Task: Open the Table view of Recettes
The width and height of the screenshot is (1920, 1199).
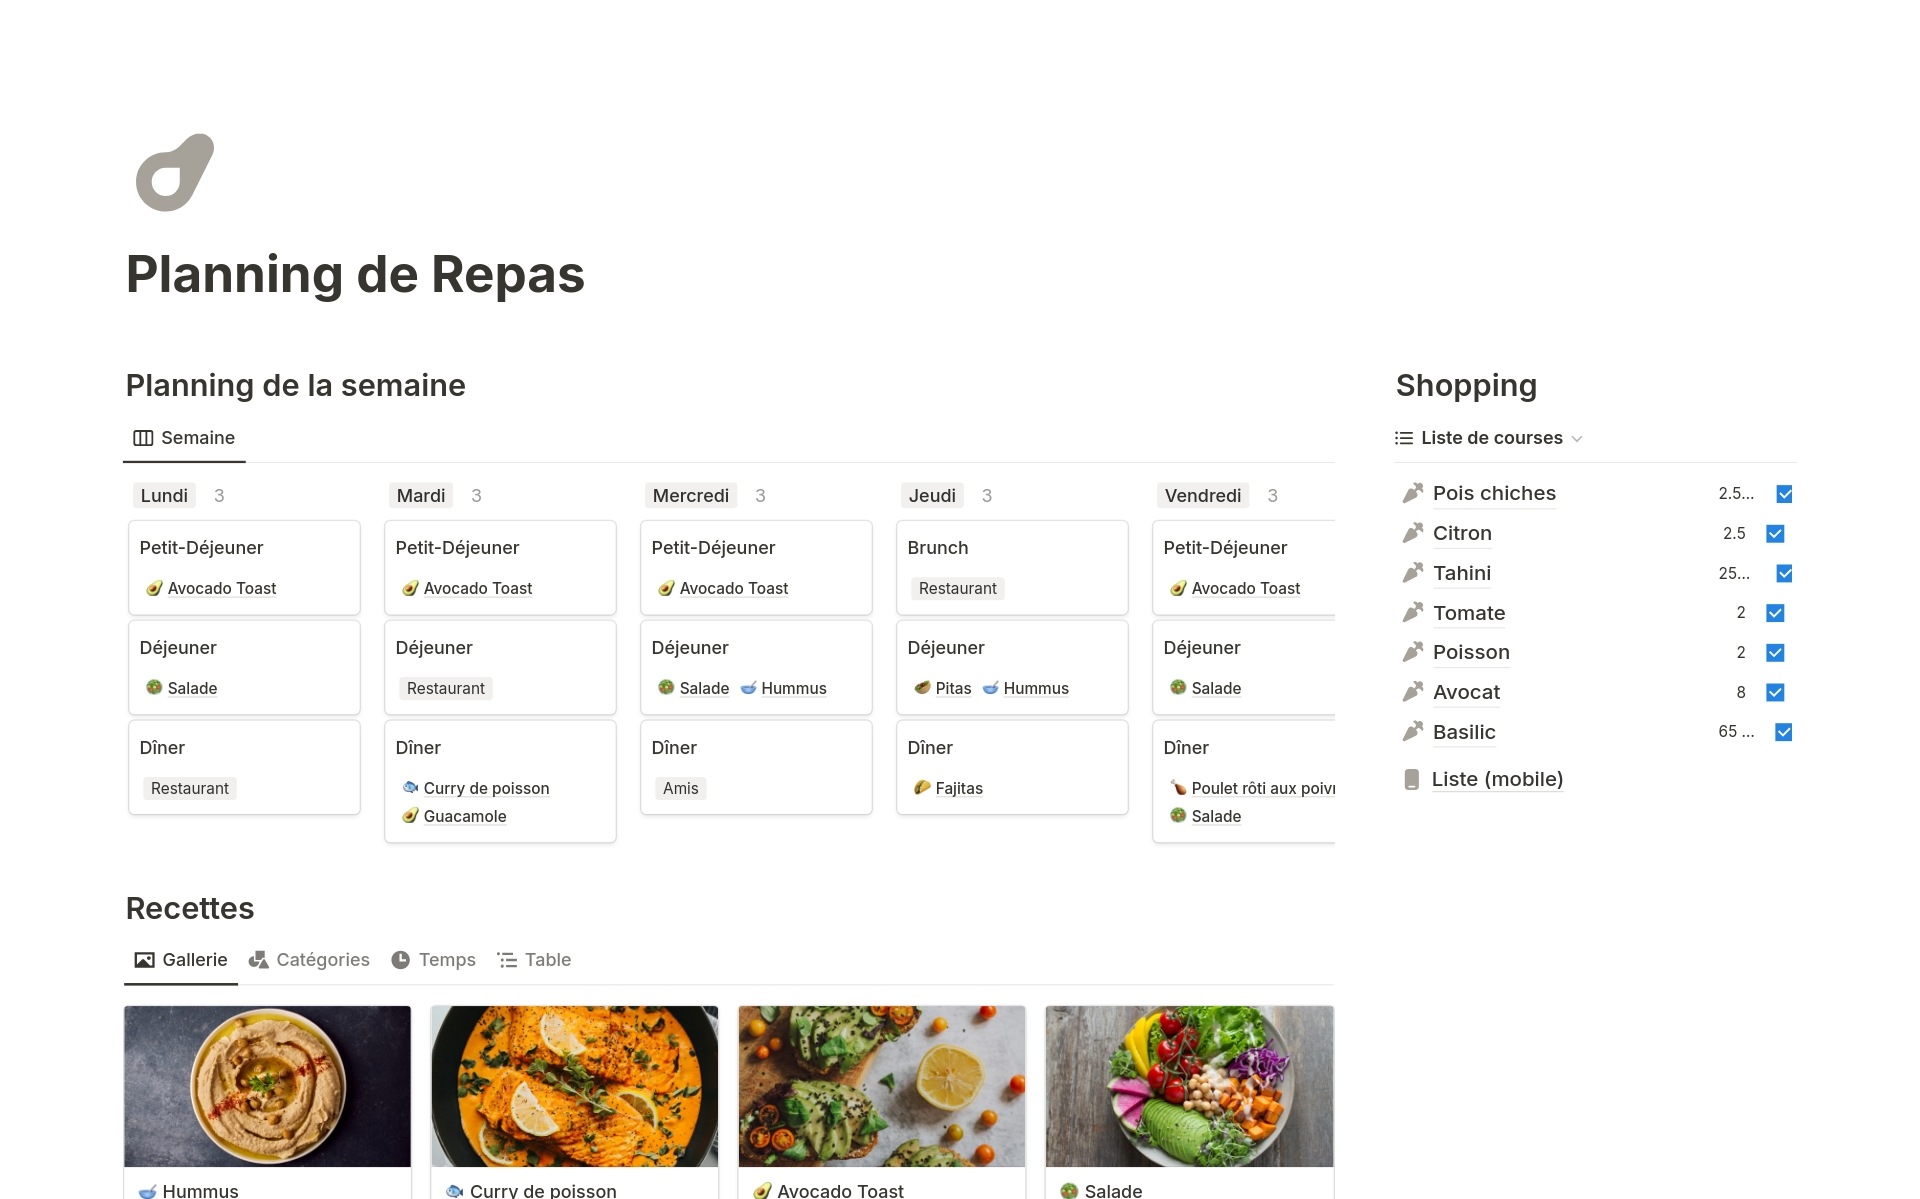Action: pos(534,960)
